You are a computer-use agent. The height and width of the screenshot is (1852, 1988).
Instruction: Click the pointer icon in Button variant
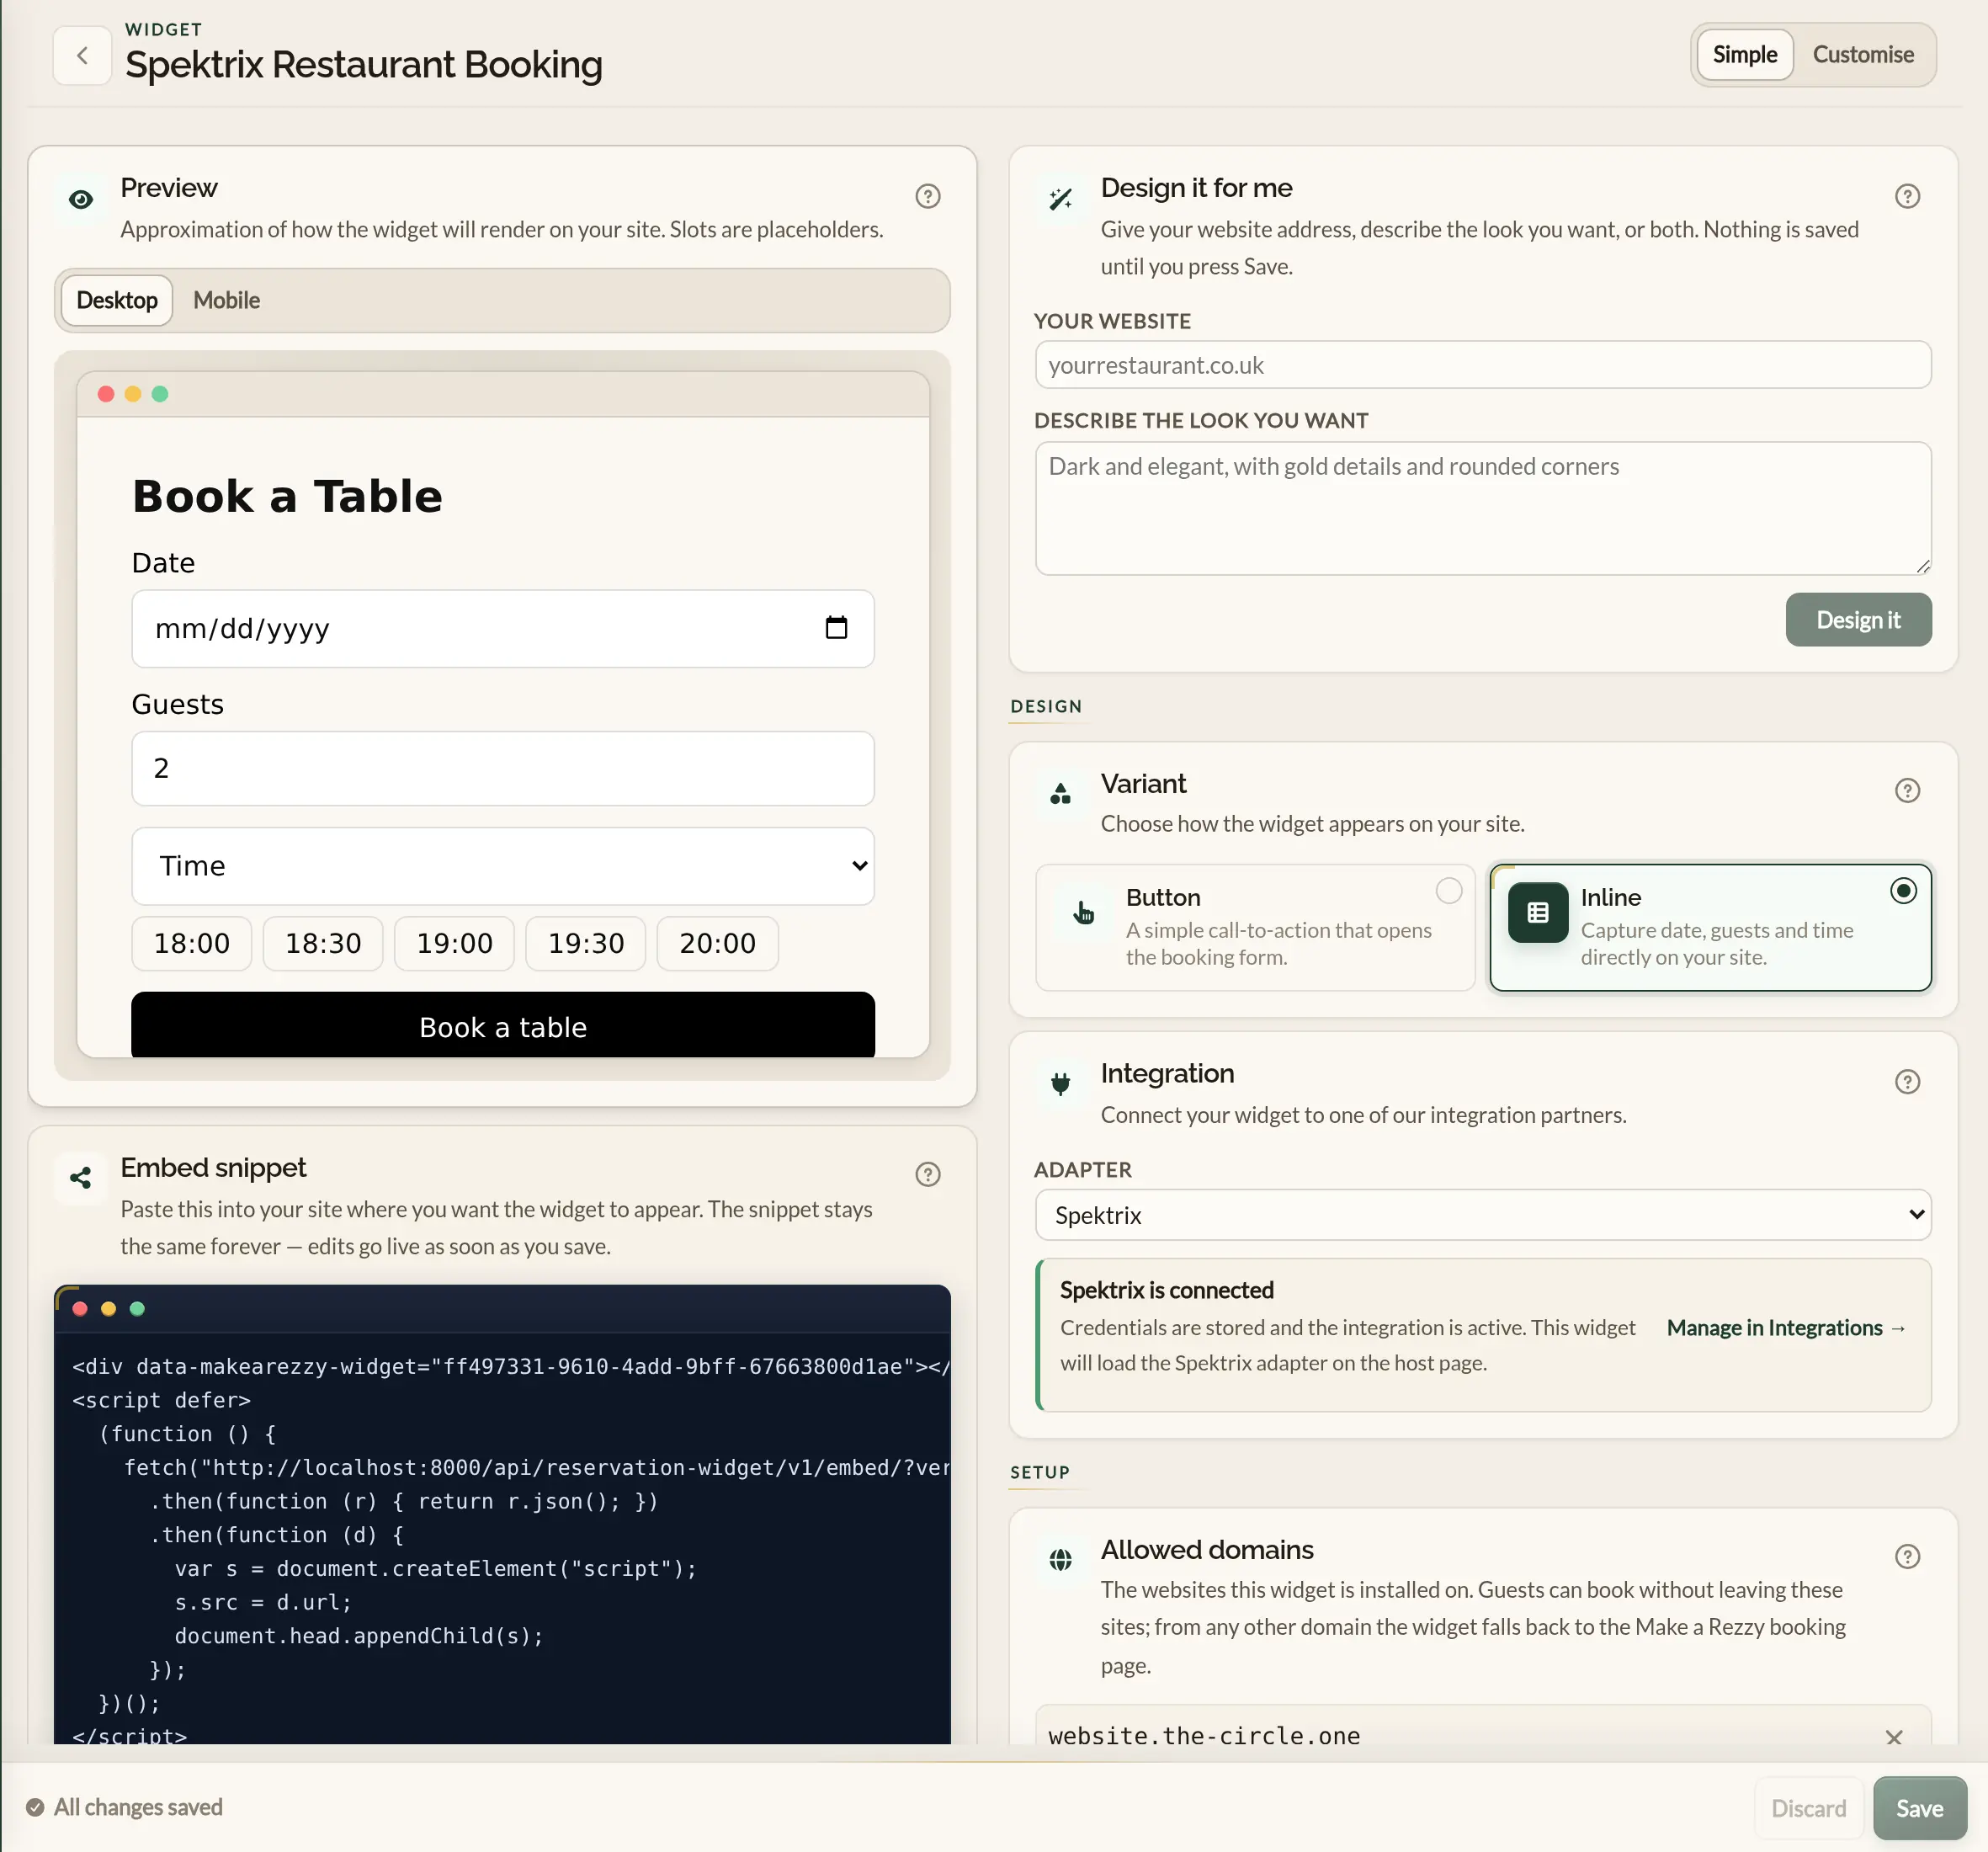point(1083,913)
